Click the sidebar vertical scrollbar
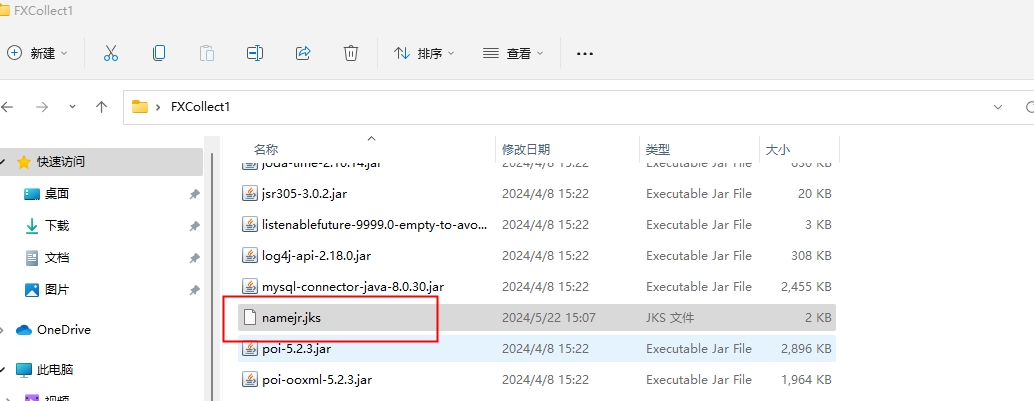This screenshot has width=1034, height=401. [212, 277]
